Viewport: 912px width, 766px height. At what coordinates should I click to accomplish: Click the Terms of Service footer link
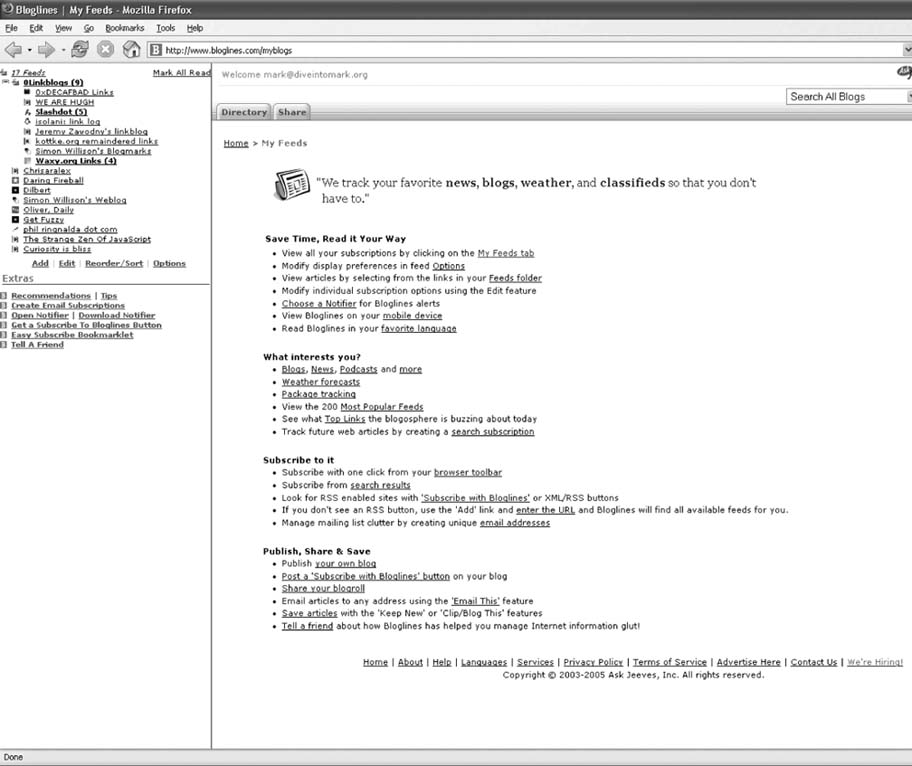[669, 662]
